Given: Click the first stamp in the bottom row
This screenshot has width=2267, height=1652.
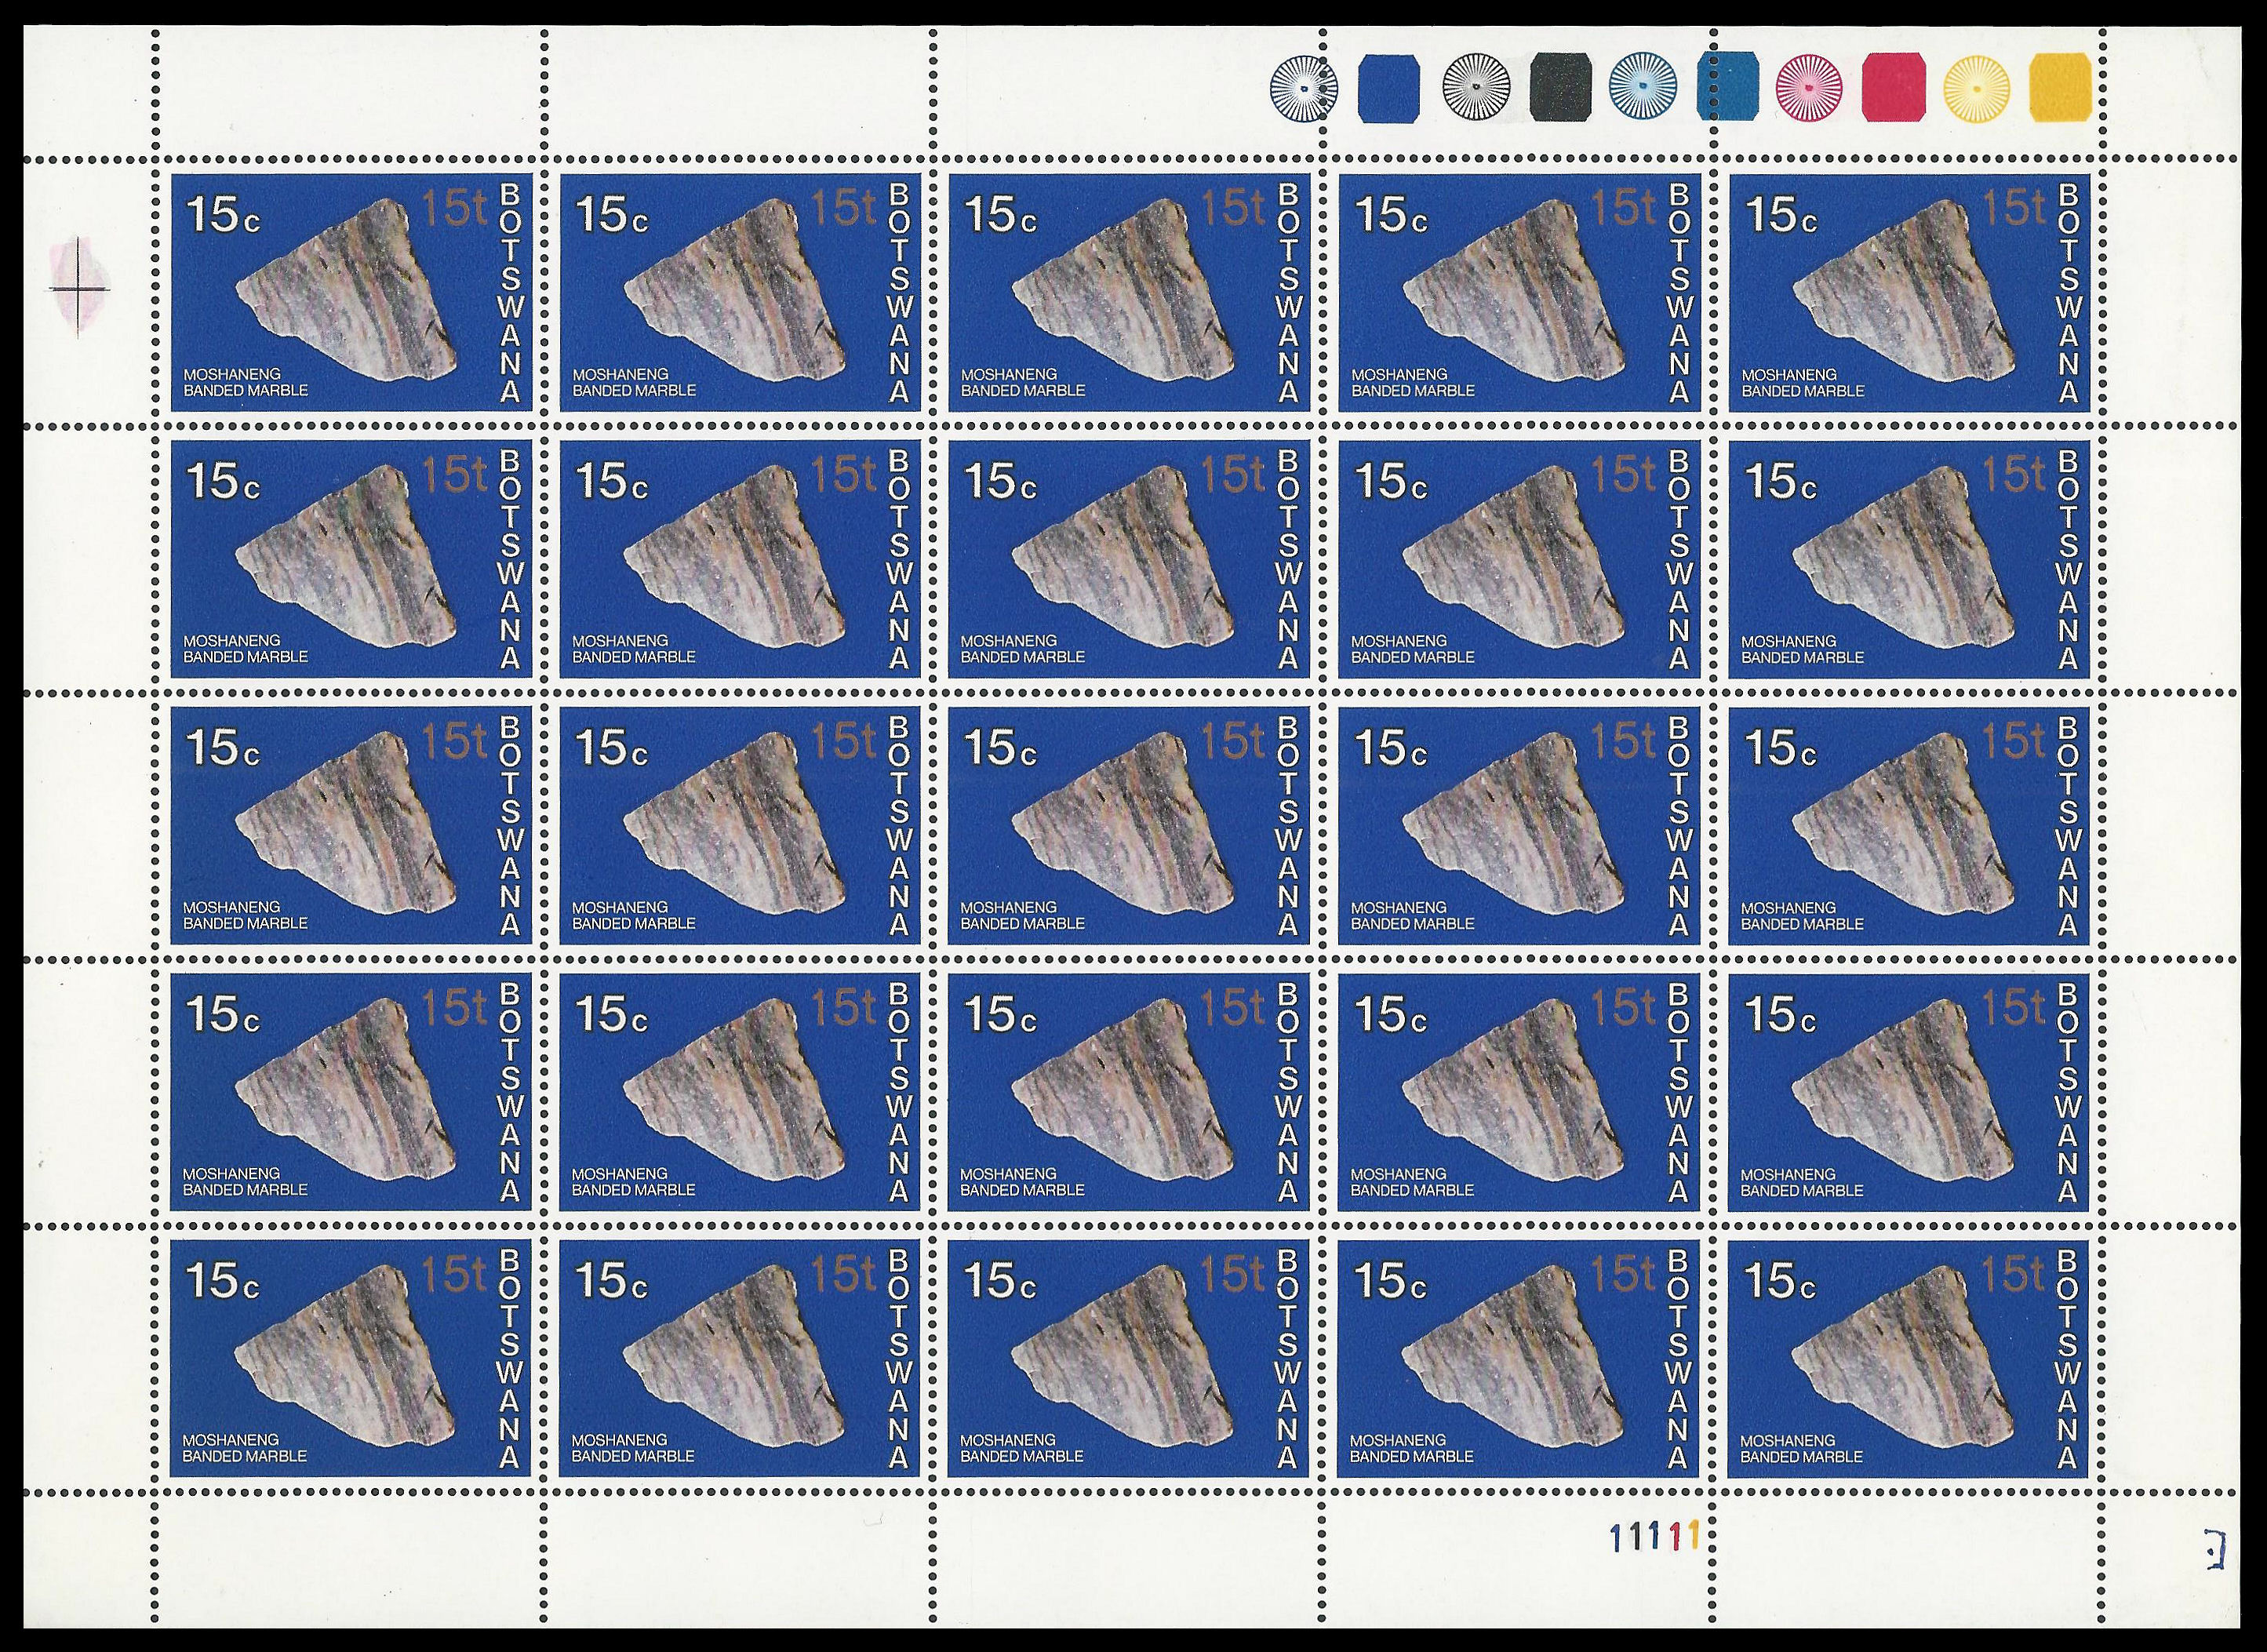Looking at the screenshot, I should 350,1358.
